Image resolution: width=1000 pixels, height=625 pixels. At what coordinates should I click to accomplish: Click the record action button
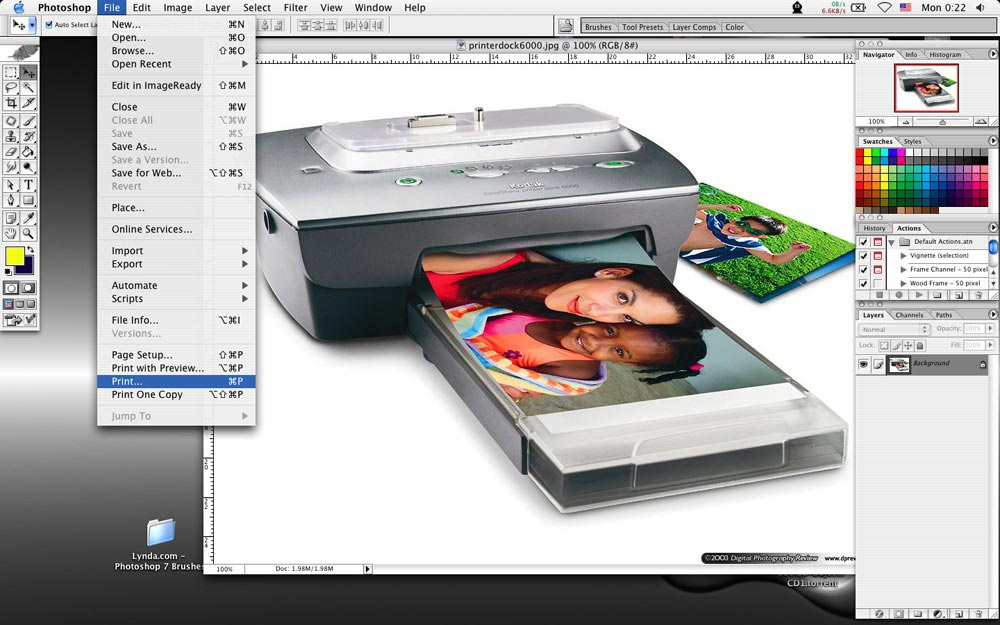pyautogui.click(x=899, y=295)
